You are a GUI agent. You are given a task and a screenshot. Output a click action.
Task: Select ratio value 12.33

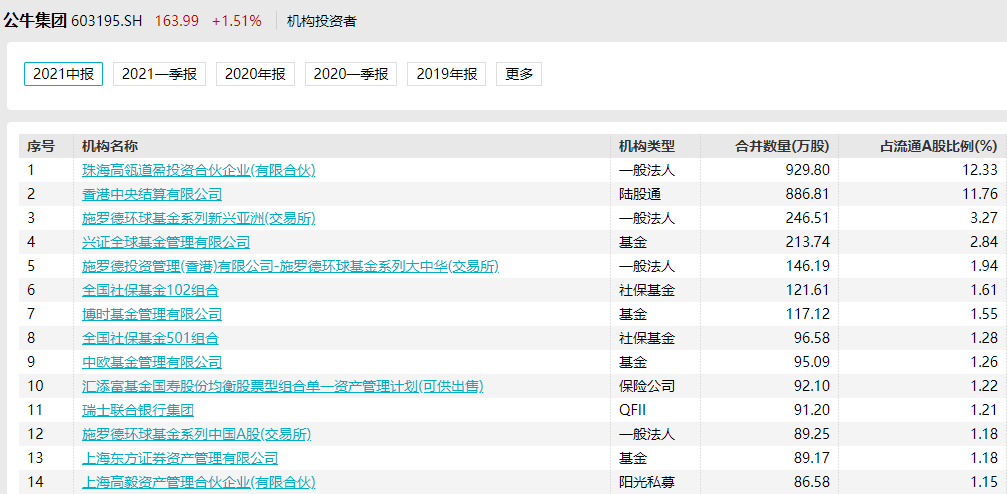click(x=980, y=170)
